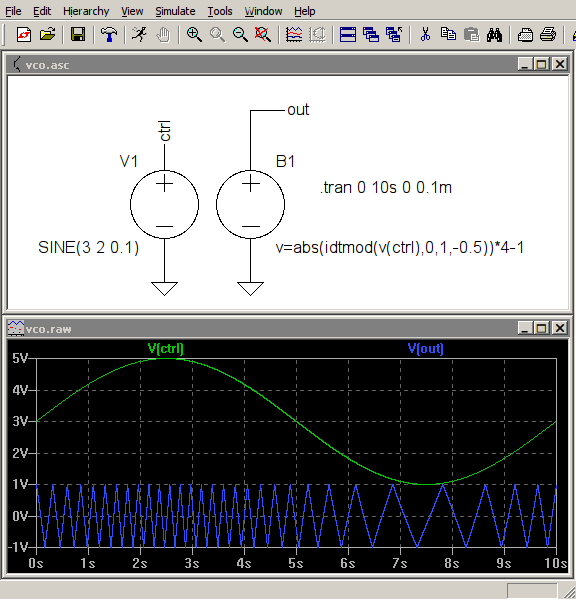Image resolution: width=576 pixels, height=599 pixels.
Task: Save the schematic with the floppy disk icon
Action: tap(78, 35)
